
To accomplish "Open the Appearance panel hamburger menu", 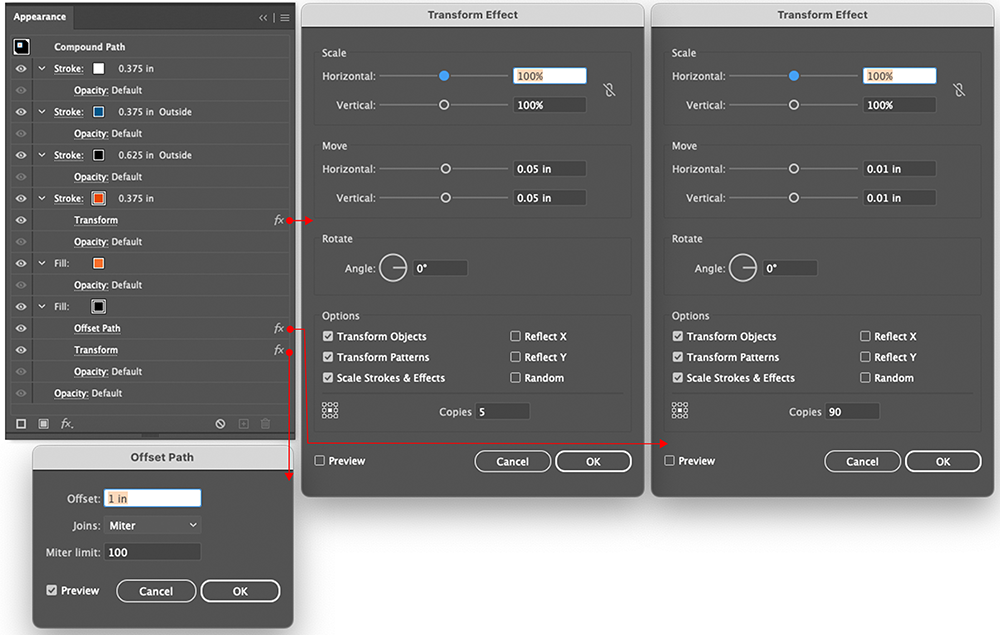I will [285, 17].
